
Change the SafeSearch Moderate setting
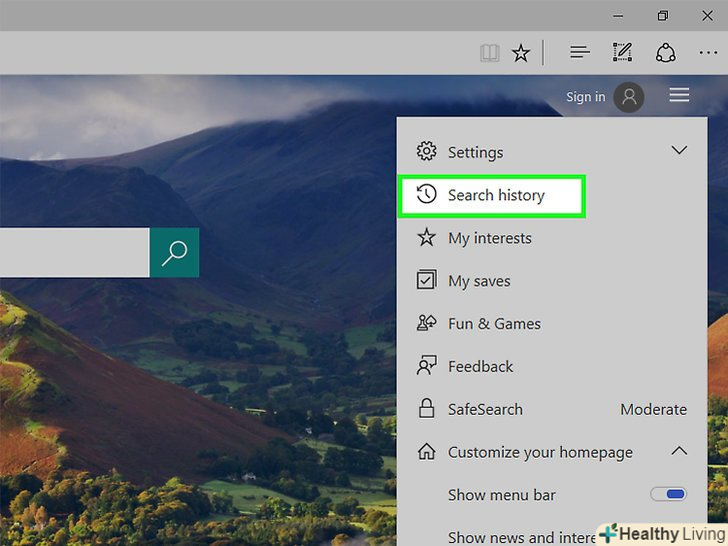(x=653, y=409)
